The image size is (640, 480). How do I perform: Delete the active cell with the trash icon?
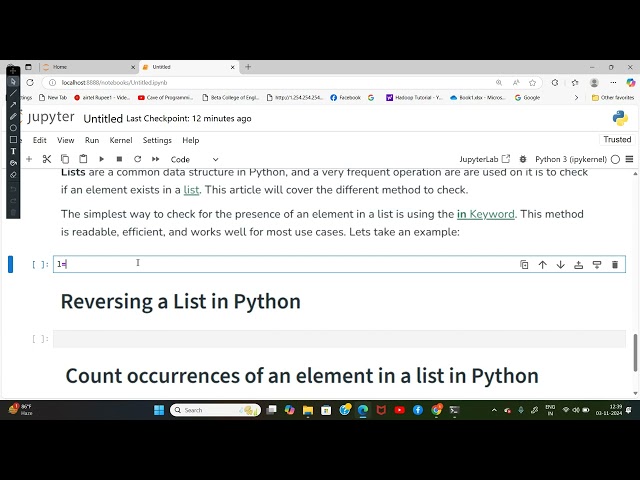[615, 264]
